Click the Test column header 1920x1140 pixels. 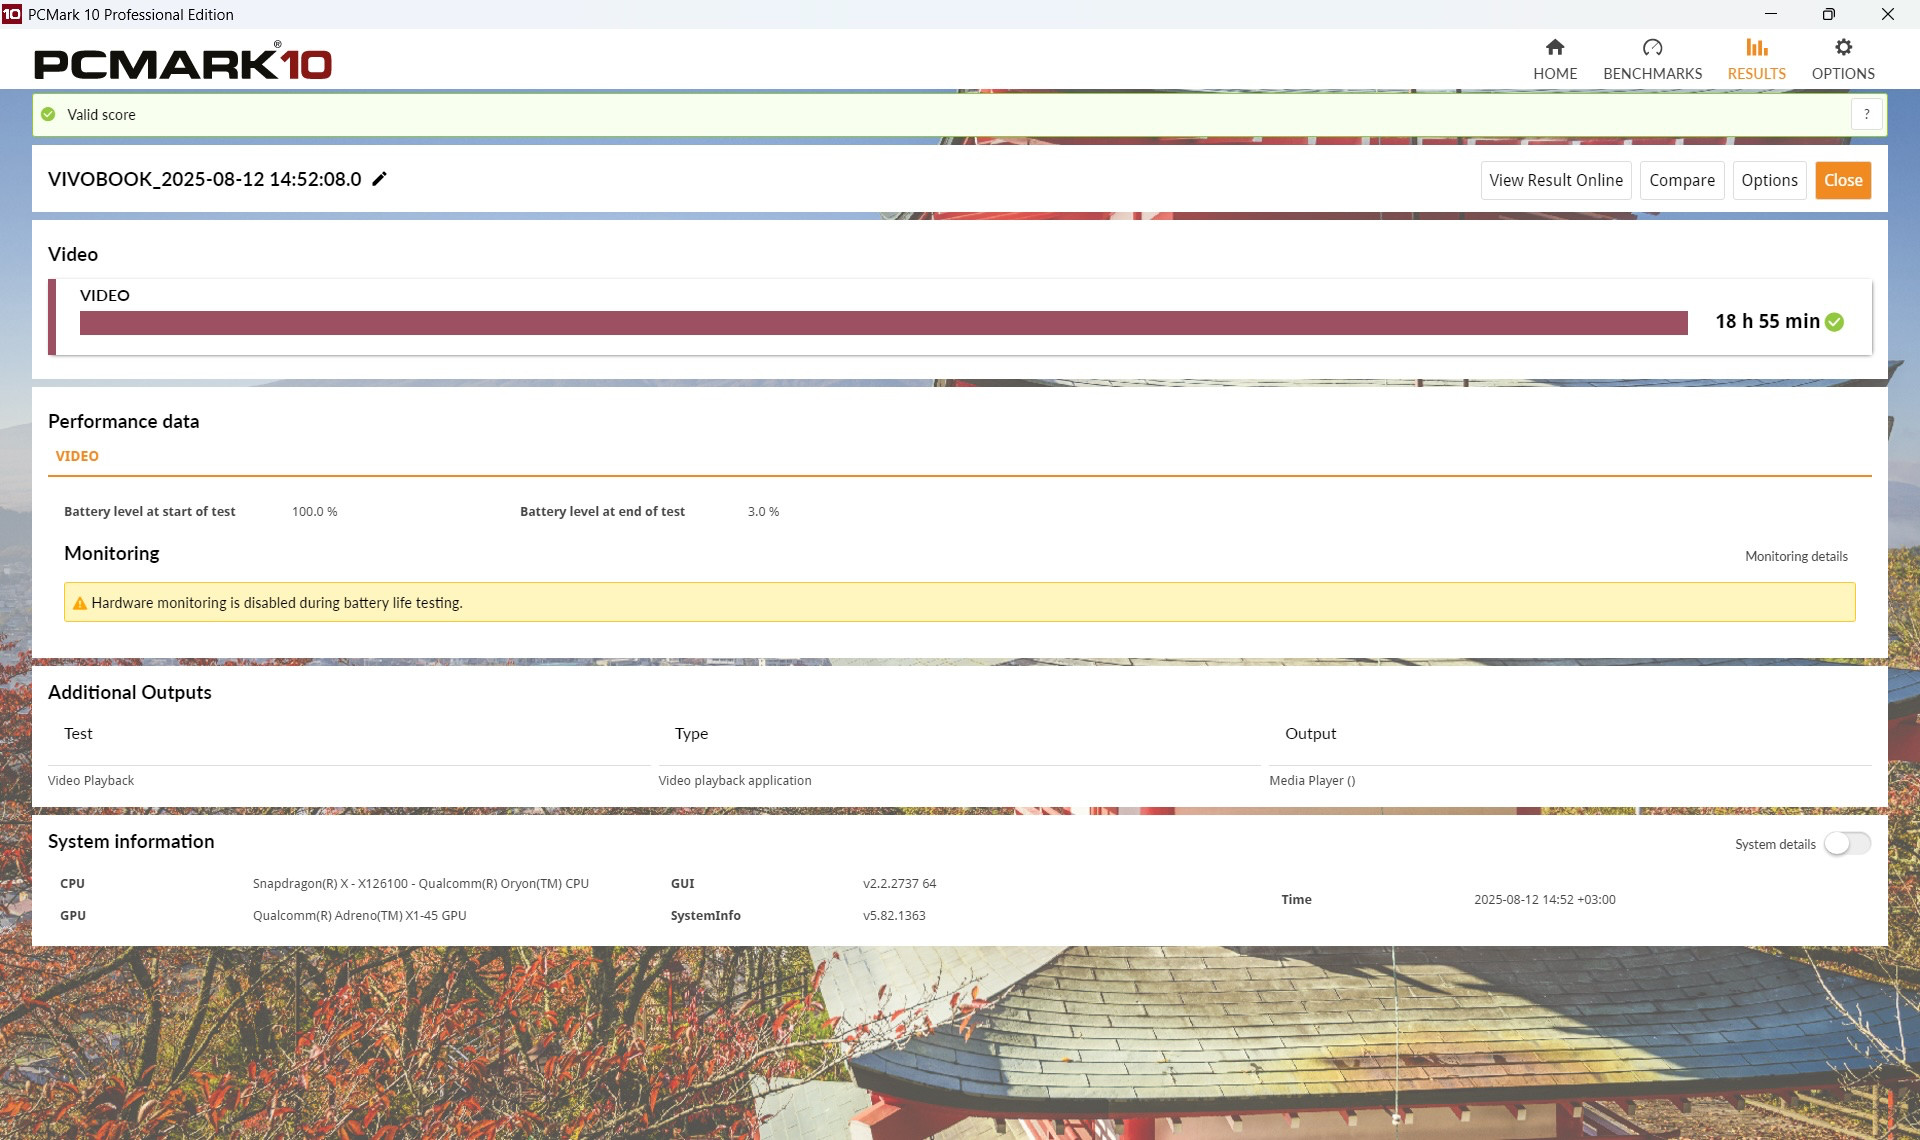coord(78,733)
